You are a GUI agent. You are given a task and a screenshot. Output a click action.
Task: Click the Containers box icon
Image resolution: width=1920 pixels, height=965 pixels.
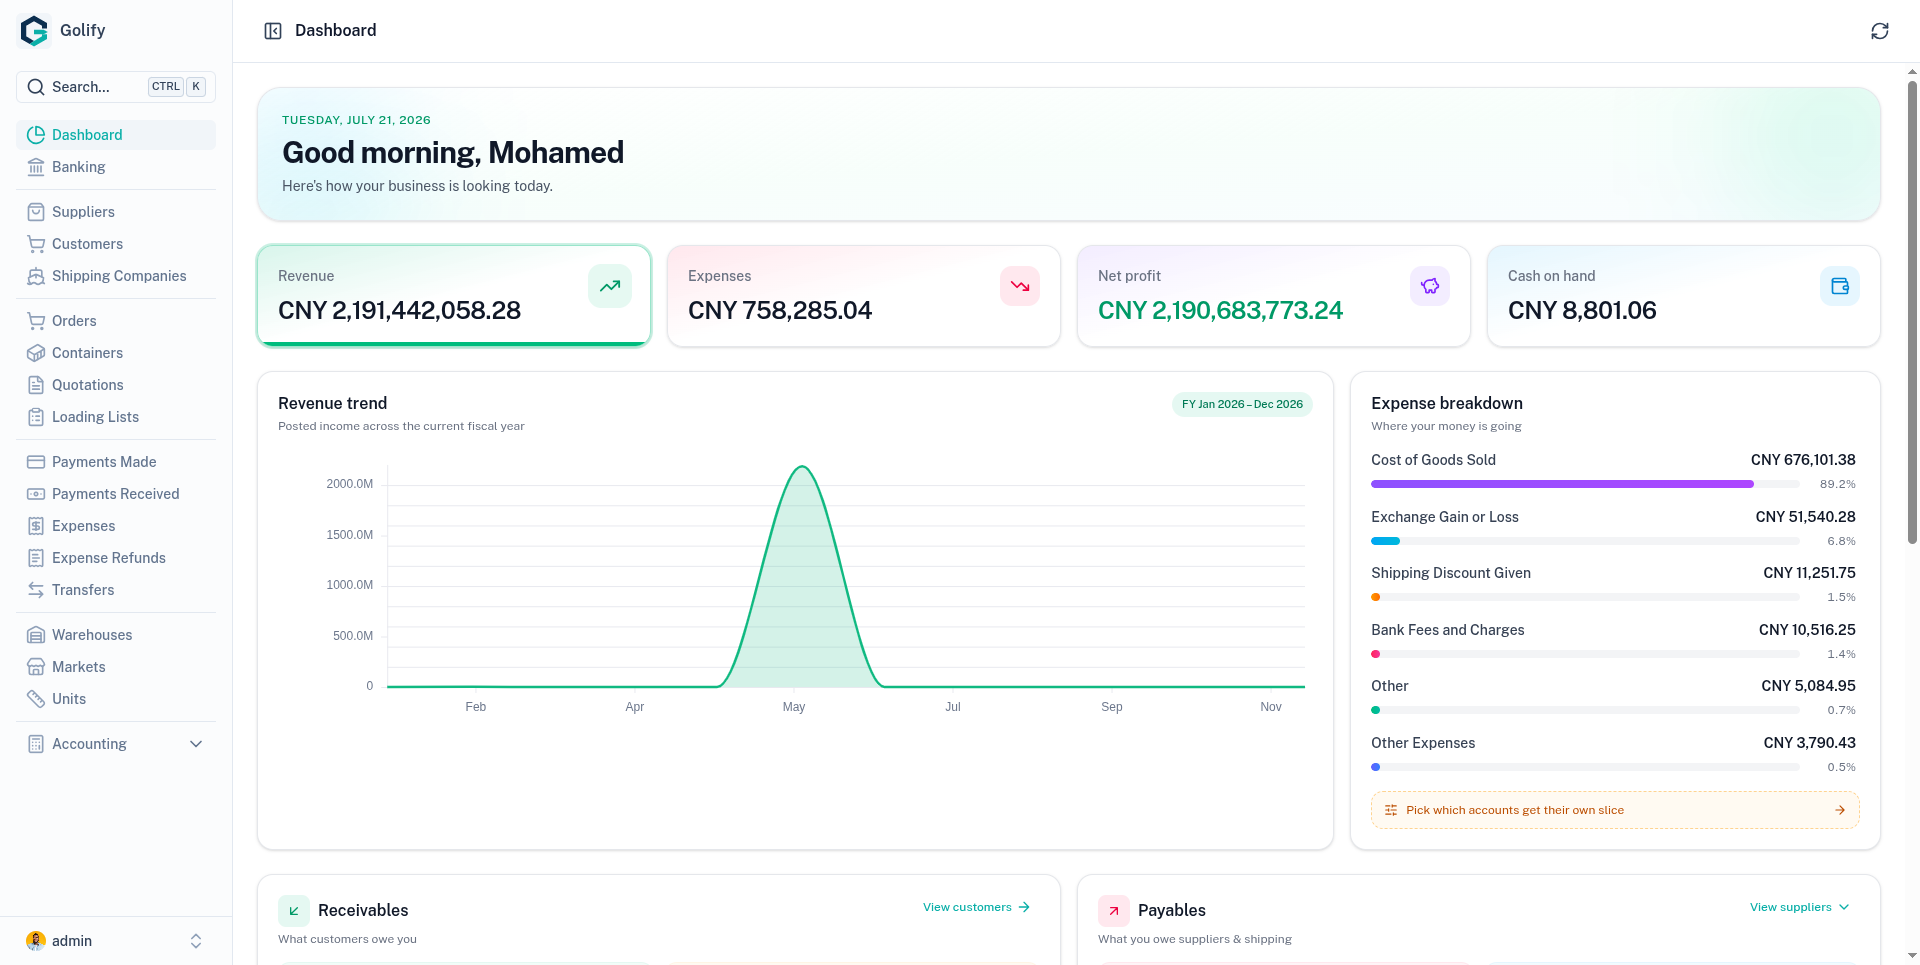pyautogui.click(x=36, y=353)
